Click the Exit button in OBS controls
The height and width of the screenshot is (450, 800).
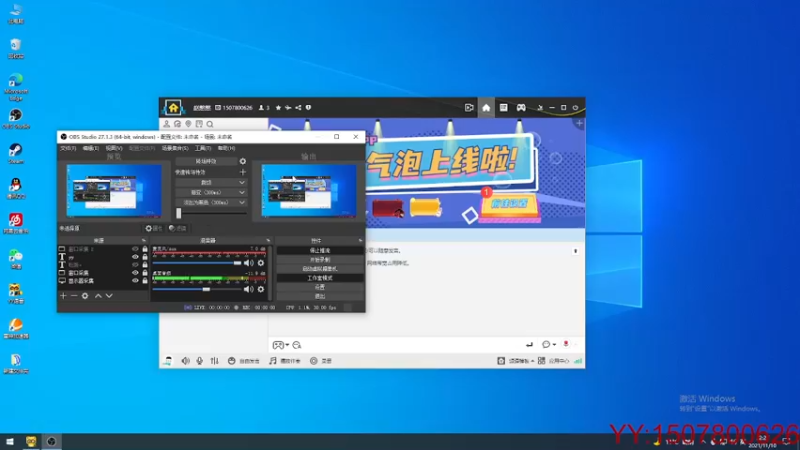point(320,296)
